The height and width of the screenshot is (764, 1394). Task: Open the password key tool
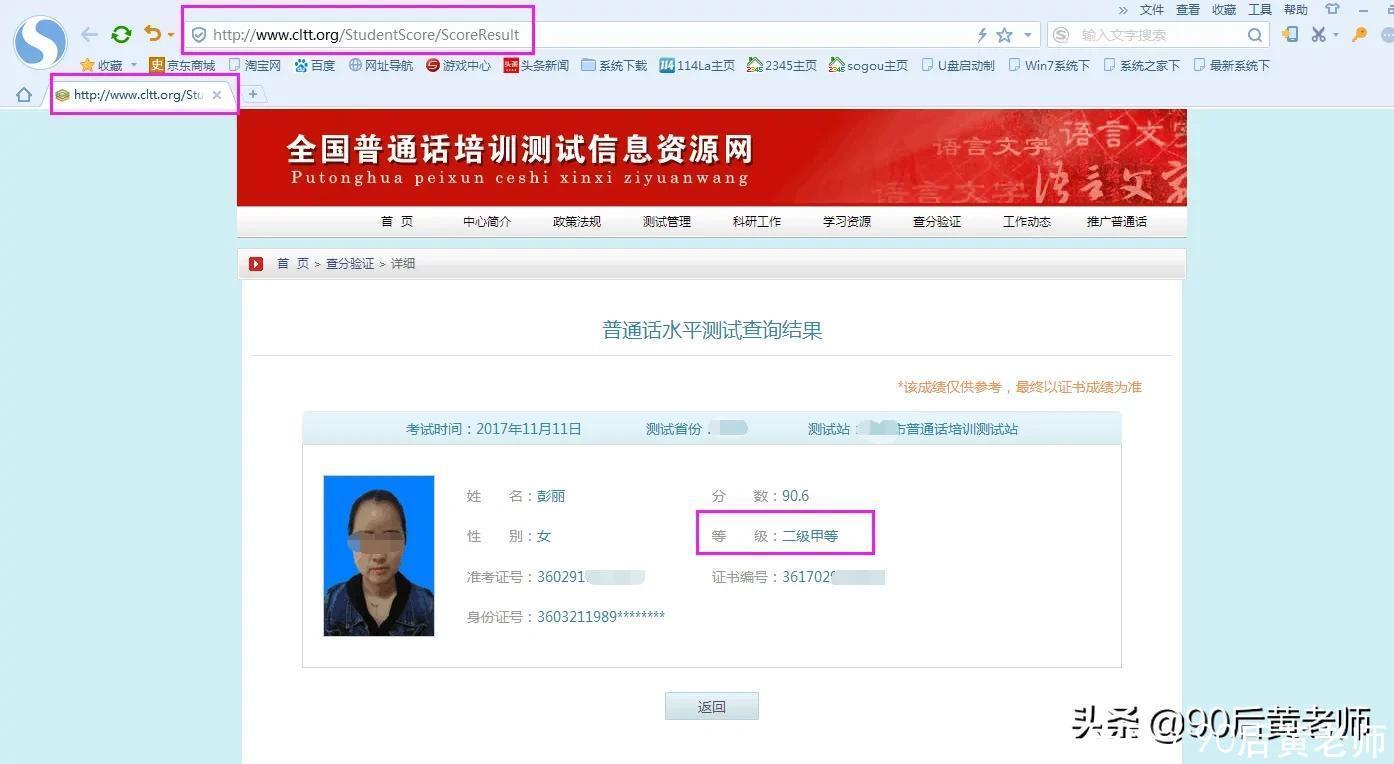coord(1357,33)
